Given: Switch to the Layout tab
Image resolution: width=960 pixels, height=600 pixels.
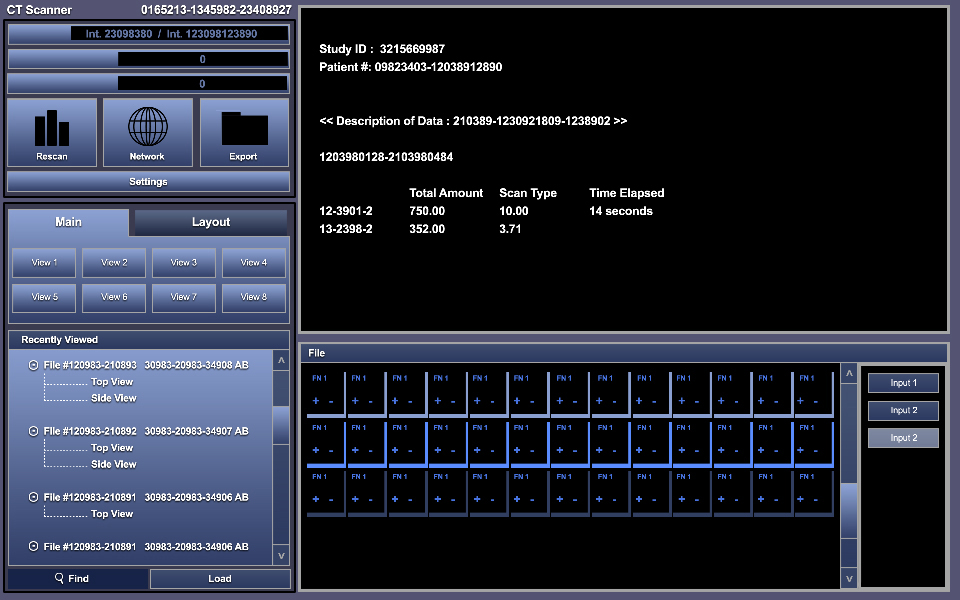Looking at the screenshot, I should coord(210,222).
